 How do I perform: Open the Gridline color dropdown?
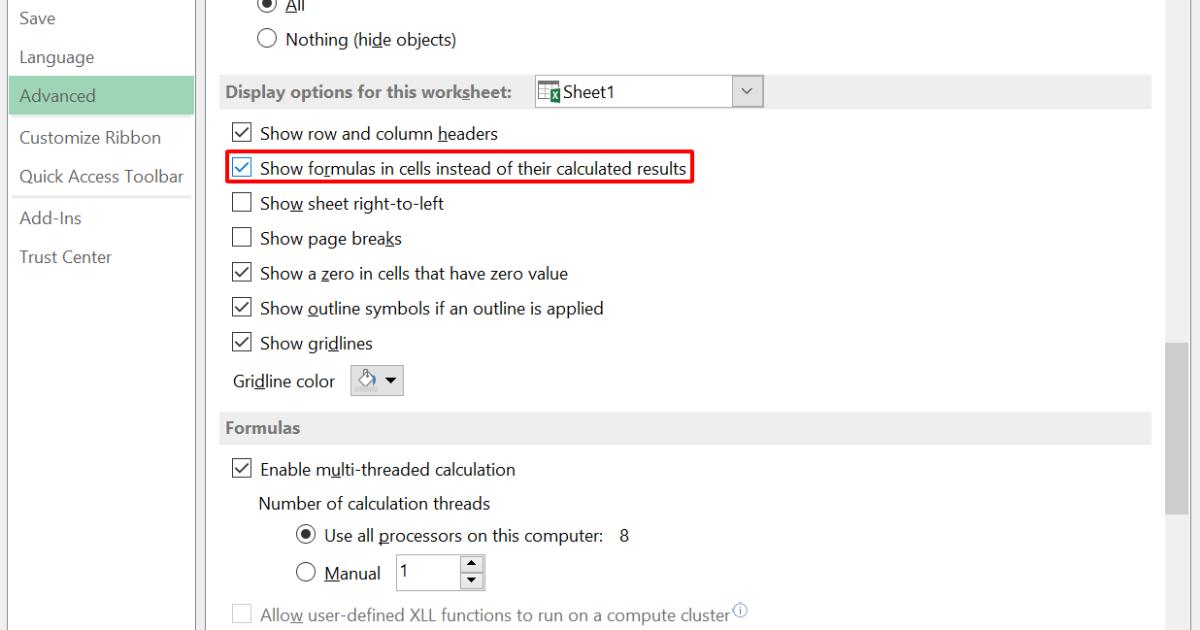point(391,380)
